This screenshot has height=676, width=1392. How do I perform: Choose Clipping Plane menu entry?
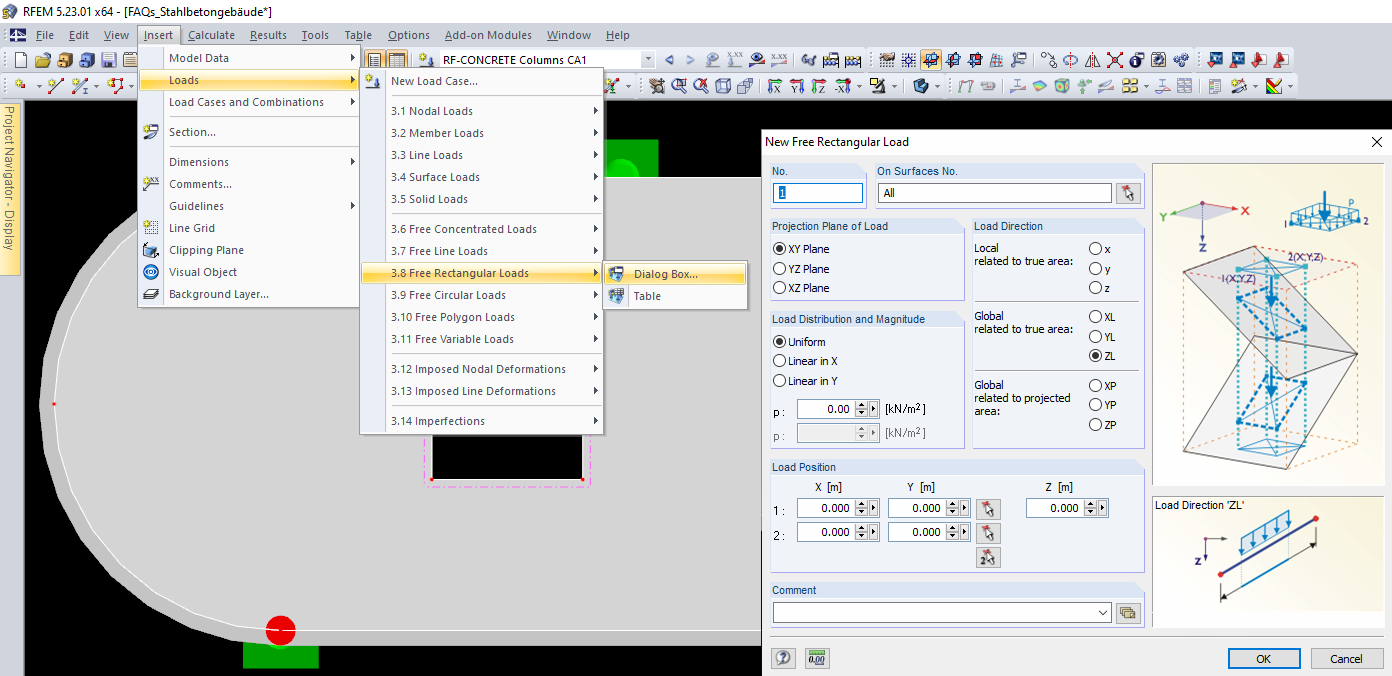click(x=249, y=250)
